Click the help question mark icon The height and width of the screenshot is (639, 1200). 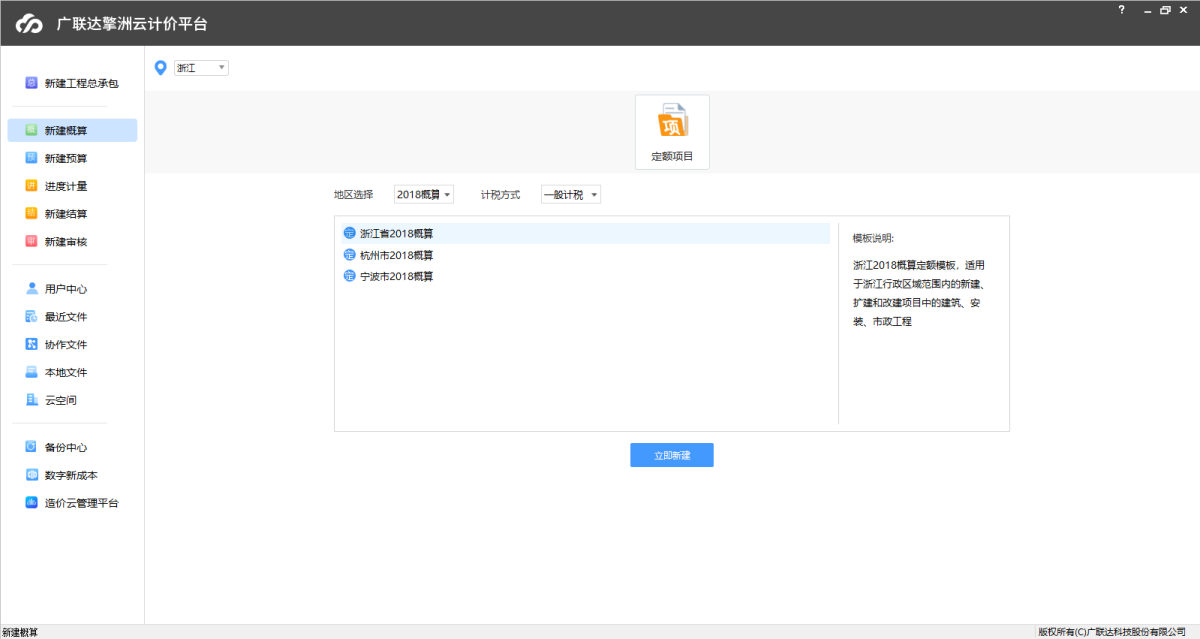(1121, 9)
